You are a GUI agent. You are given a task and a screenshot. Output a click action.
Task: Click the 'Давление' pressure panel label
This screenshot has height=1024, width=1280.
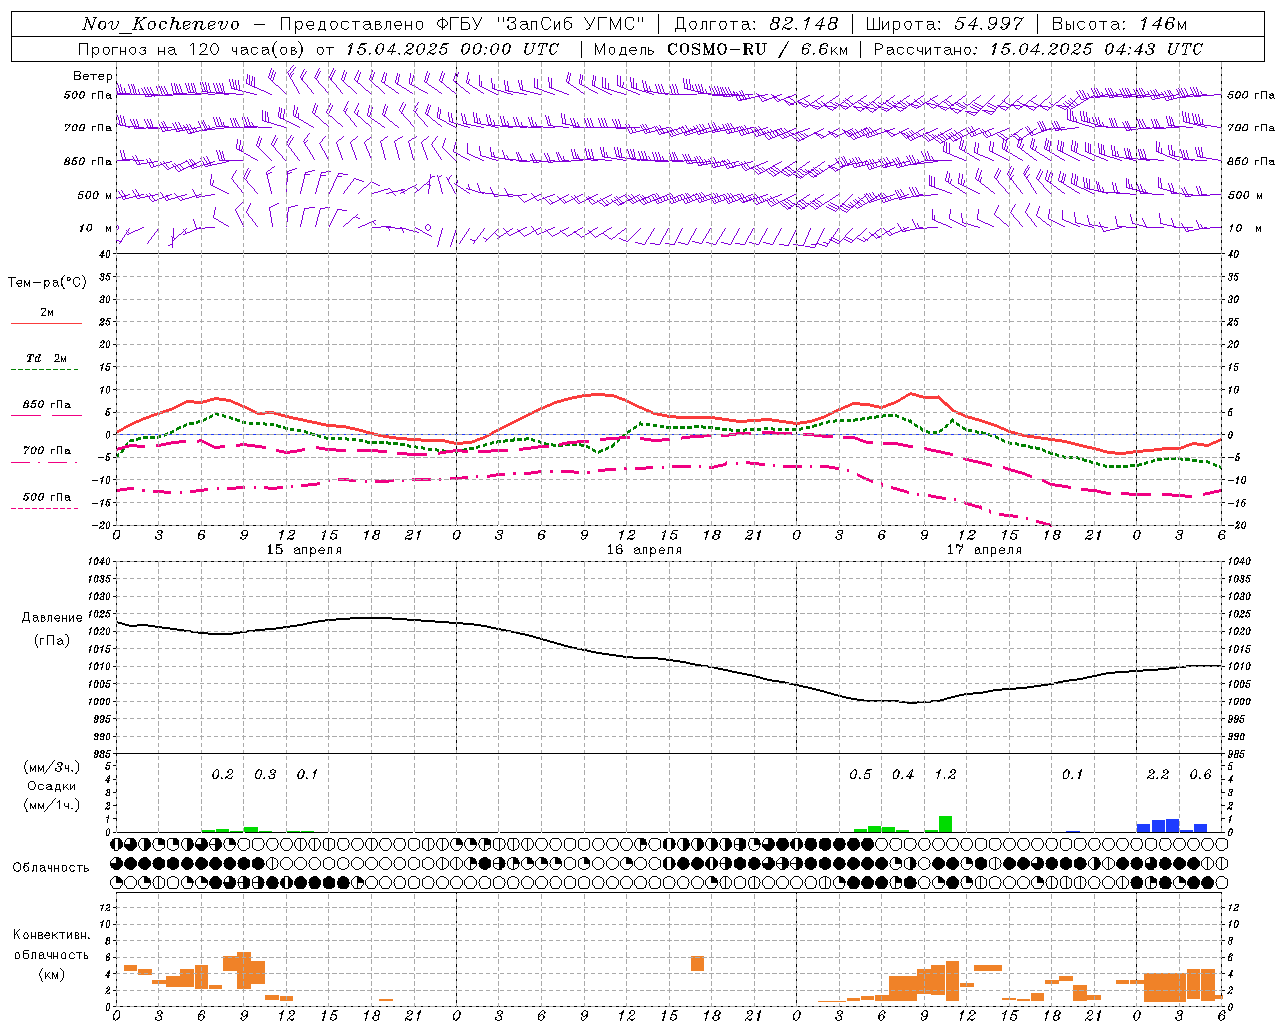52,618
